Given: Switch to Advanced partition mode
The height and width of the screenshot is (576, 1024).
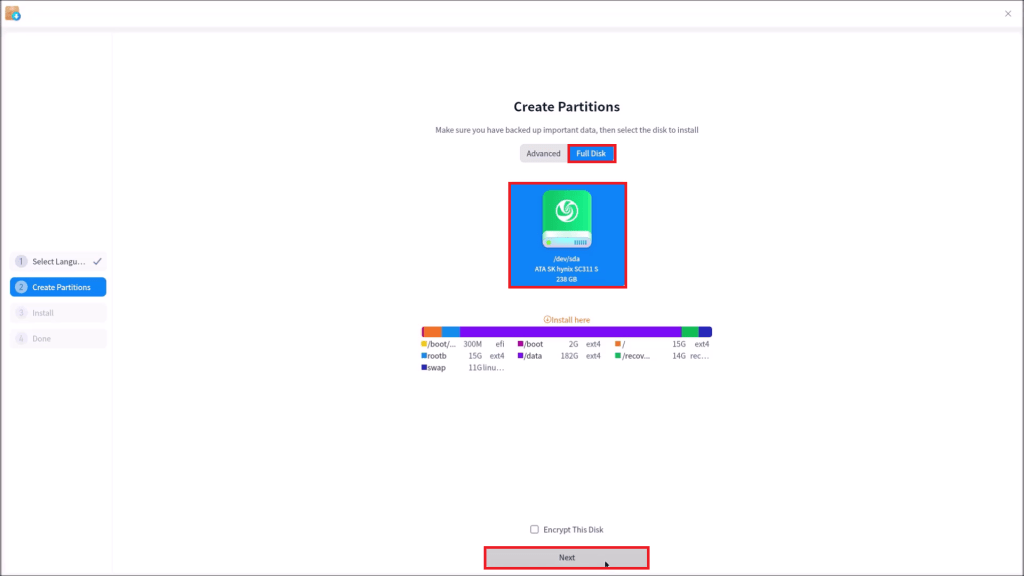Looking at the screenshot, I should click(x=543, y=153).
